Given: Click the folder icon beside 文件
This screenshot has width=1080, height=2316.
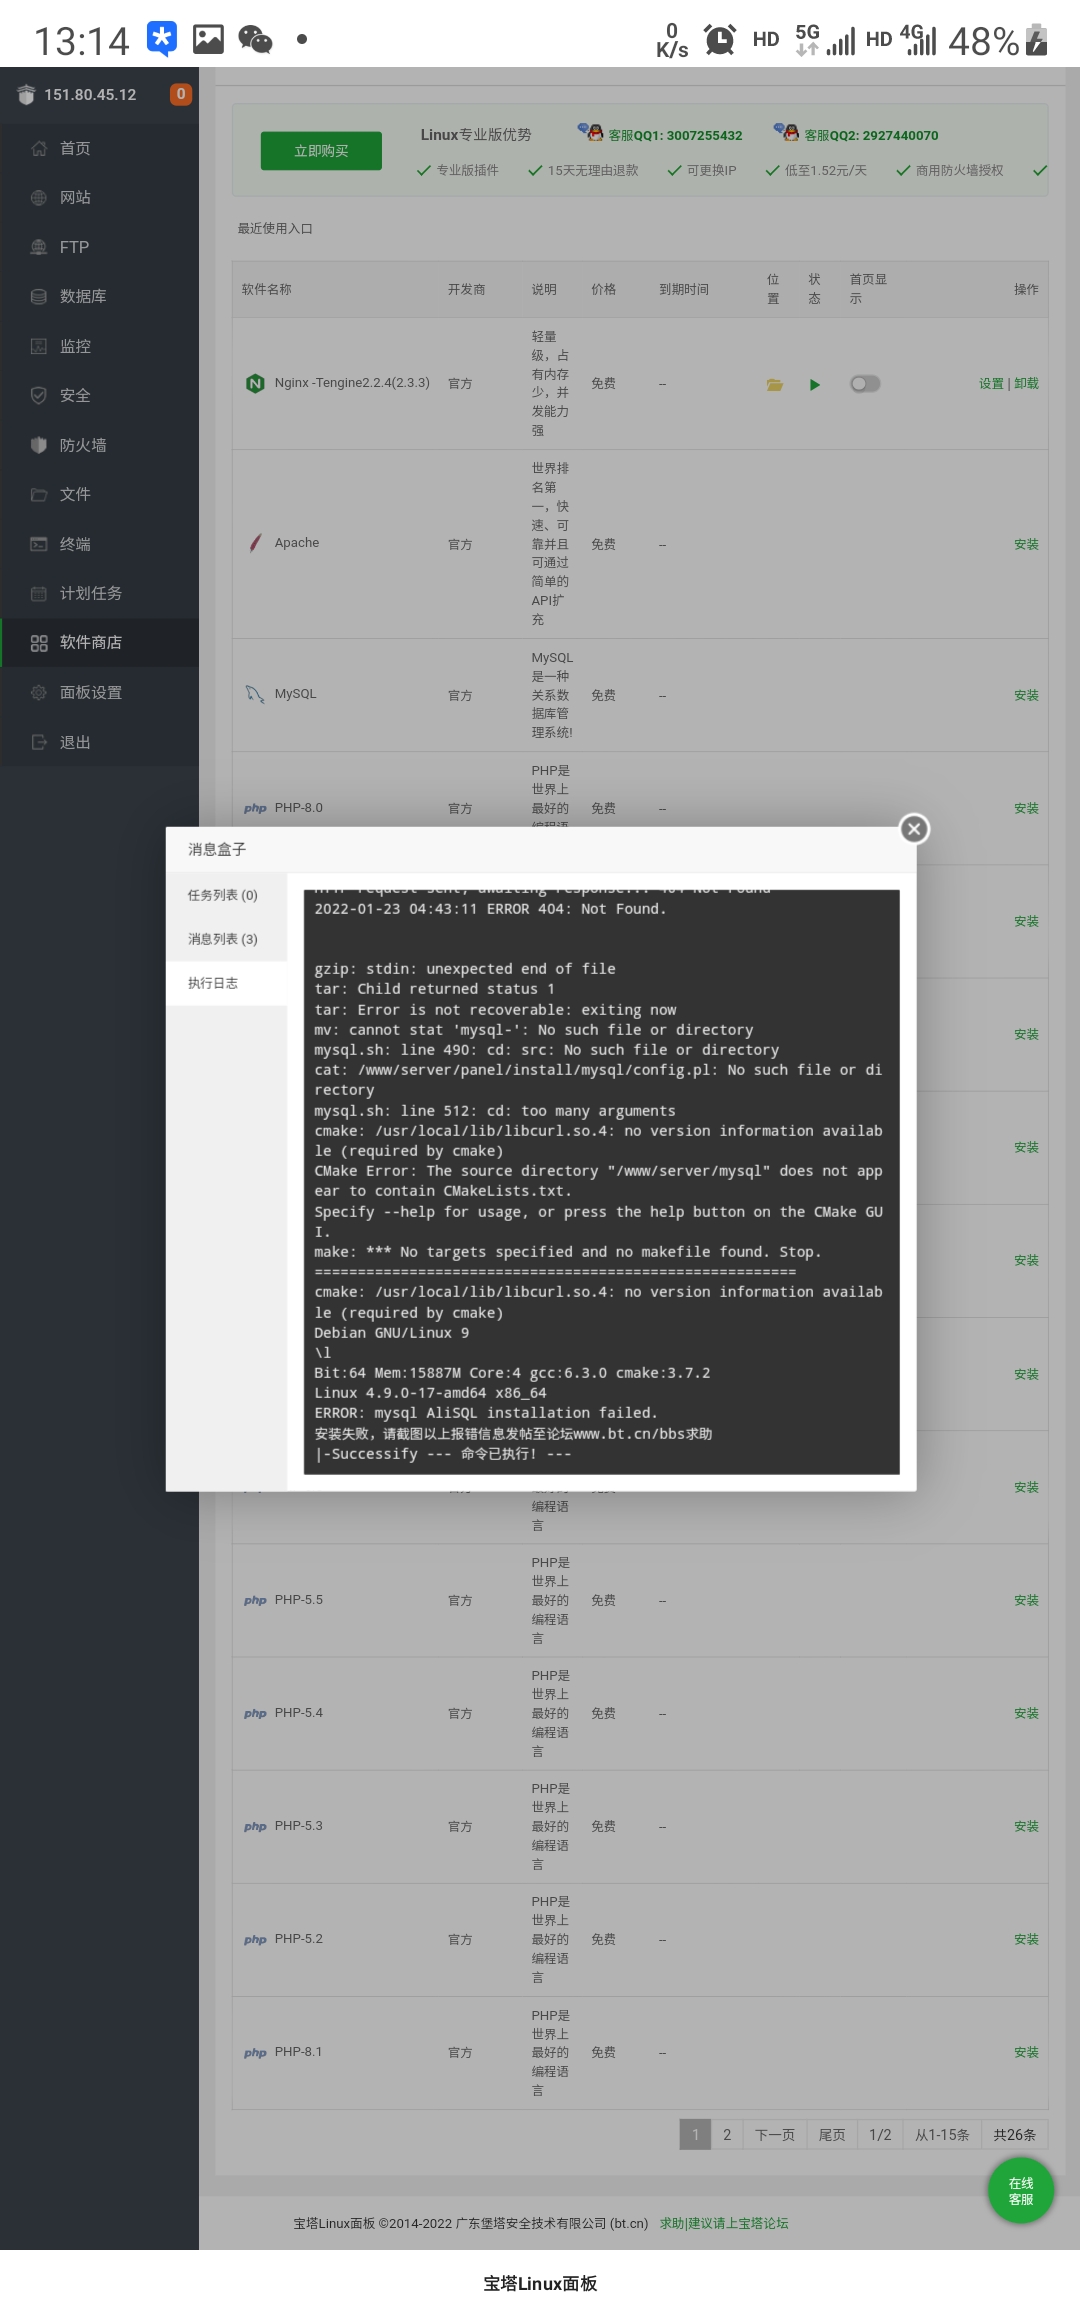Looking at the screenshot, I should pyautogui.click(x=39, y=494).
